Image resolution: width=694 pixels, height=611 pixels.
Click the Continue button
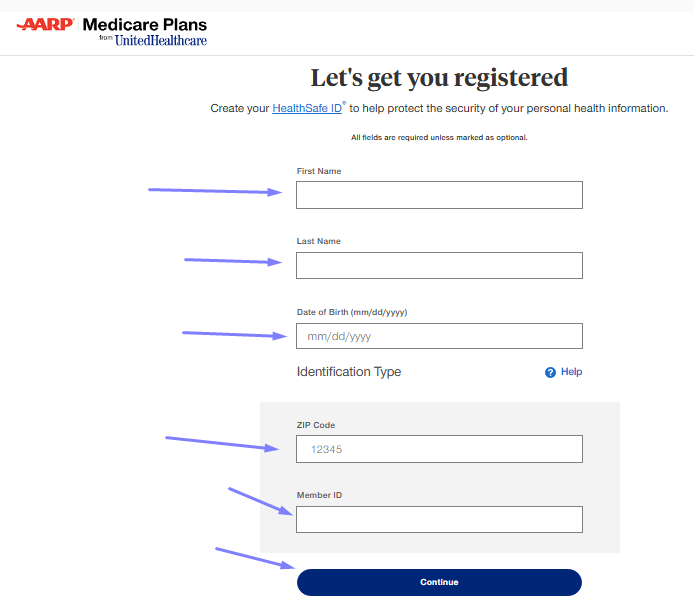(x=439, y=582)
